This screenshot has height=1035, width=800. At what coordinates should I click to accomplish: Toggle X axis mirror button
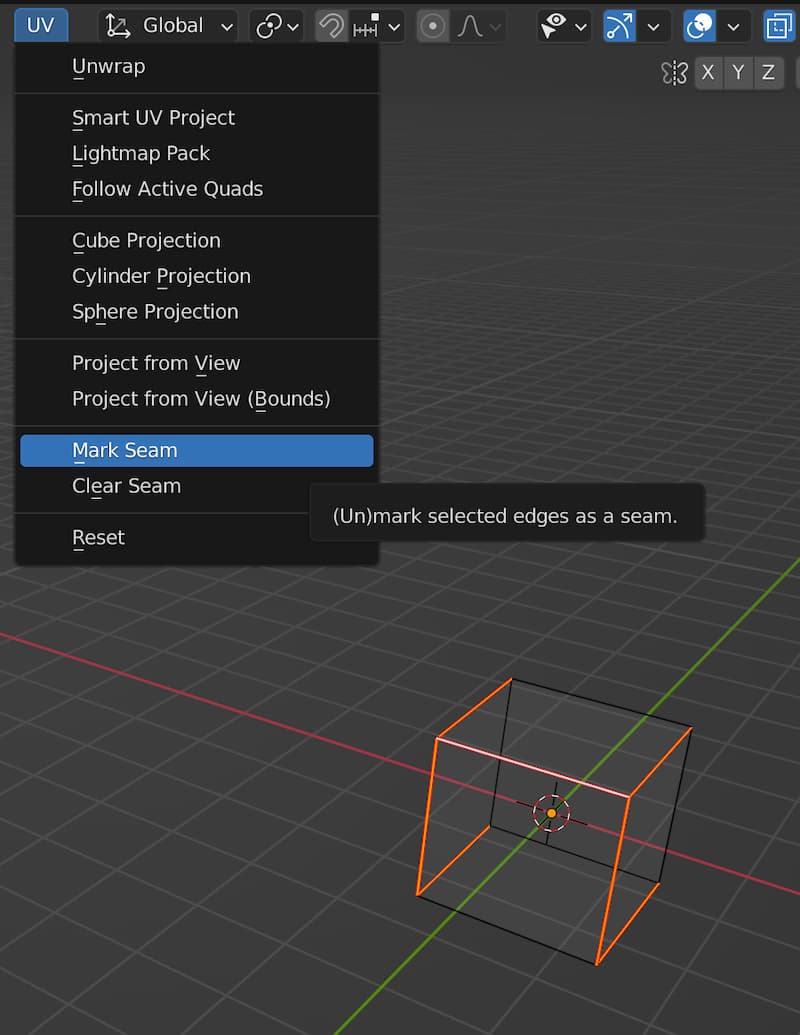click(708, 72)
